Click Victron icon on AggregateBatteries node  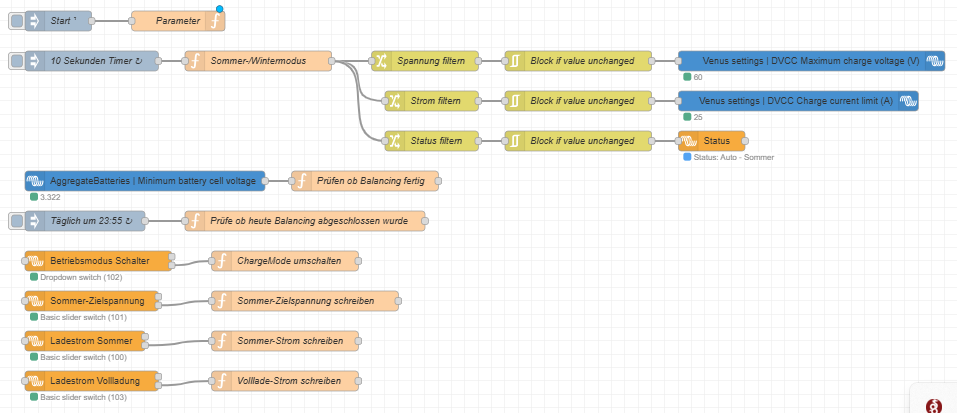click(35, 181)
